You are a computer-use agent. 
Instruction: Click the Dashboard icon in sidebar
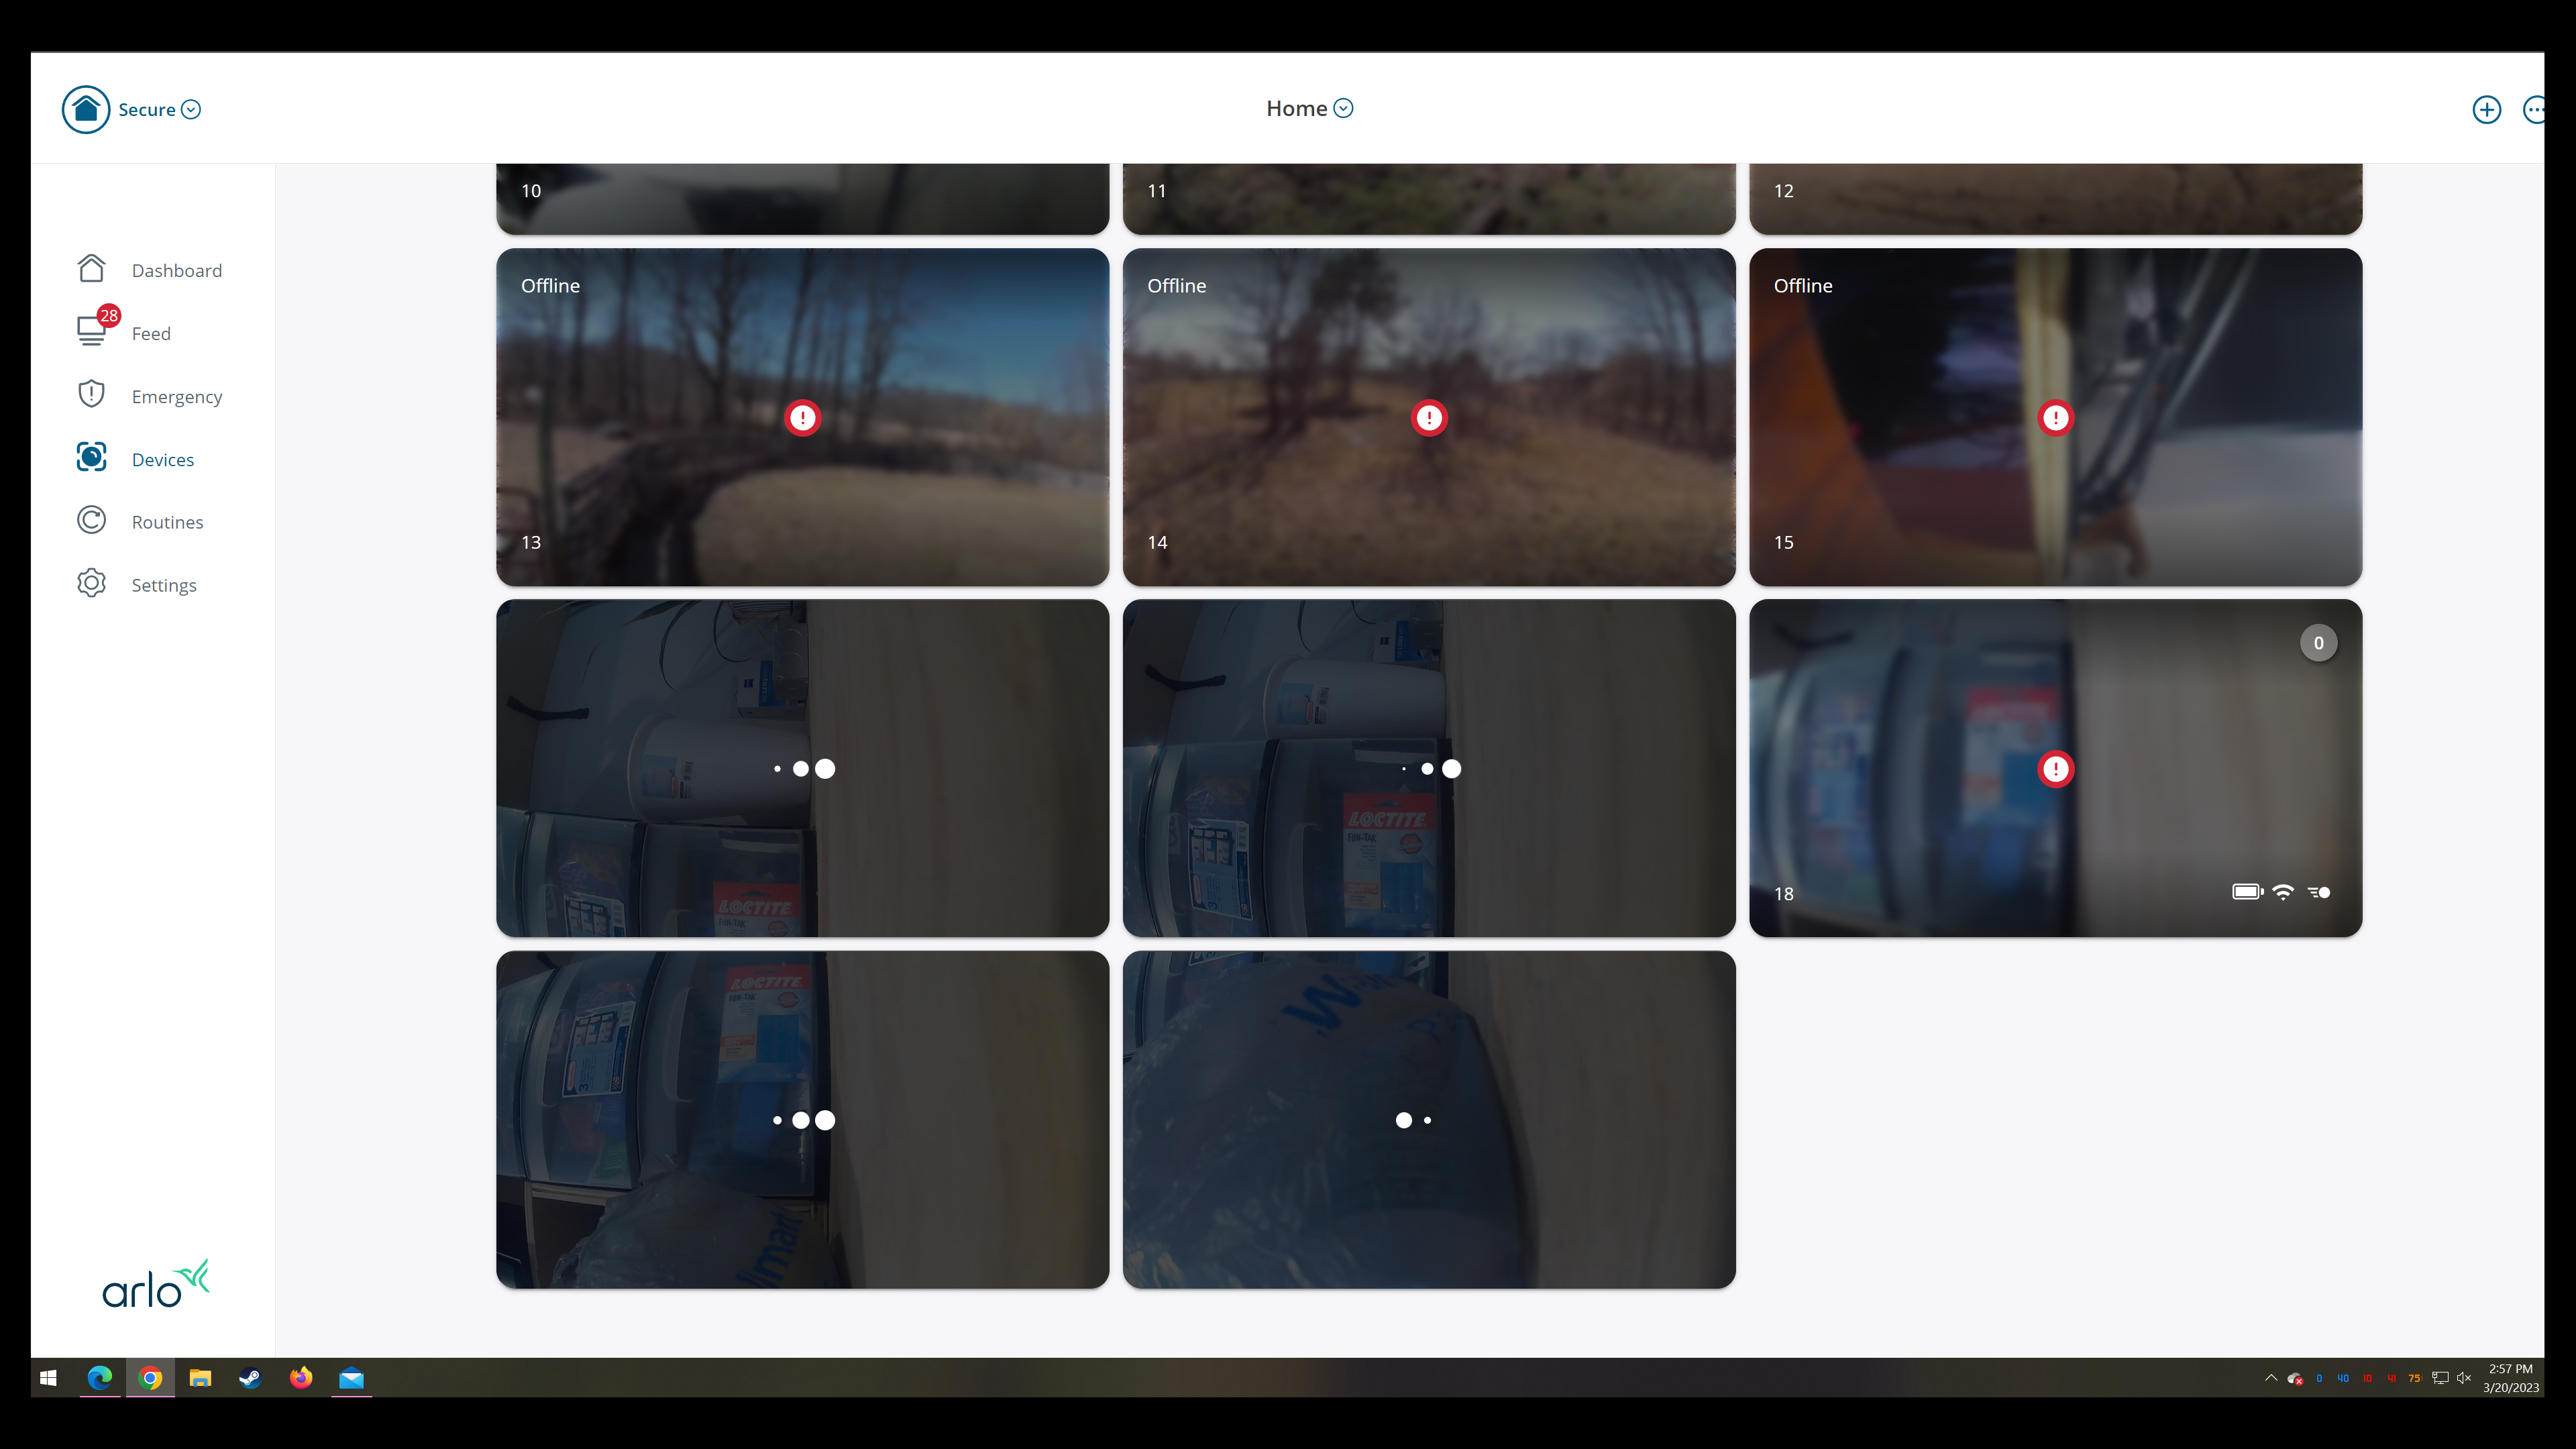coord(92,269)
